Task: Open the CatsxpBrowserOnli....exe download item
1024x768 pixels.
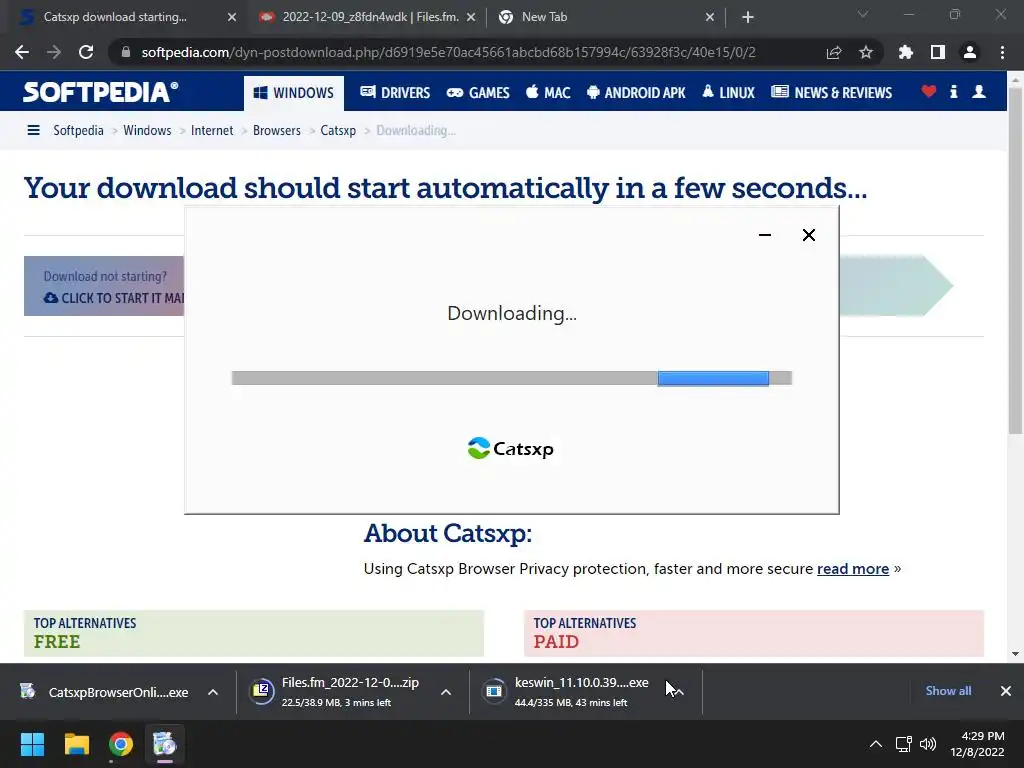Action: tap(106, 692)
